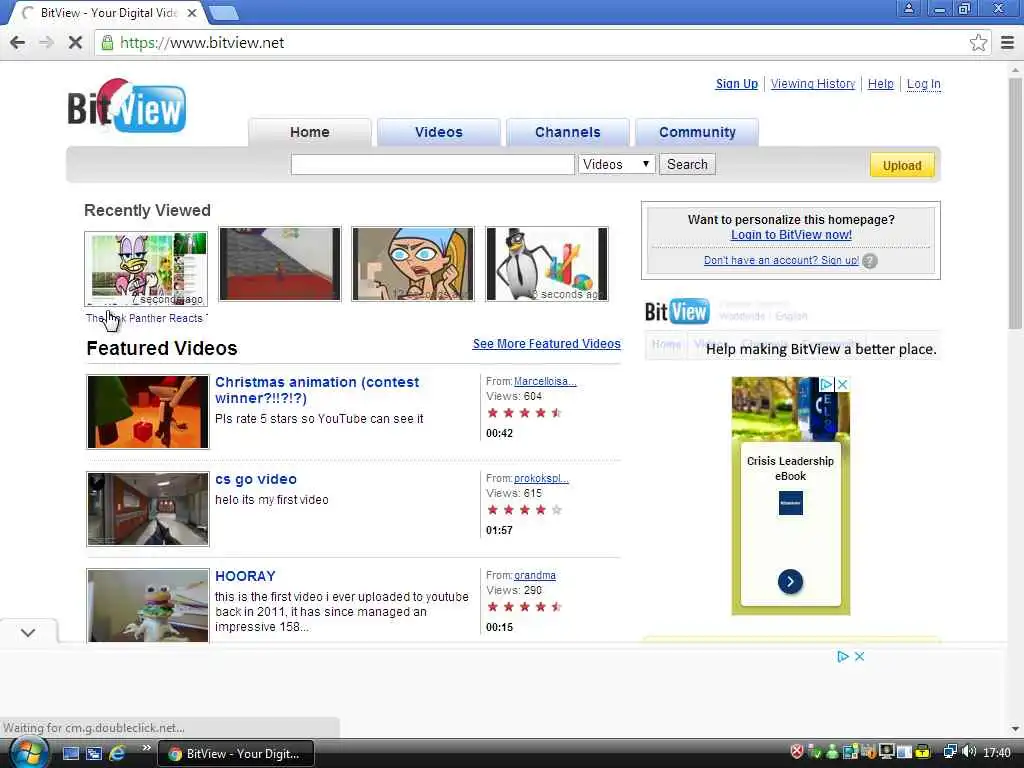1024x768 pixels.
Task: Click the taskbar clock showing 17:40
Action: coord(997,753)
